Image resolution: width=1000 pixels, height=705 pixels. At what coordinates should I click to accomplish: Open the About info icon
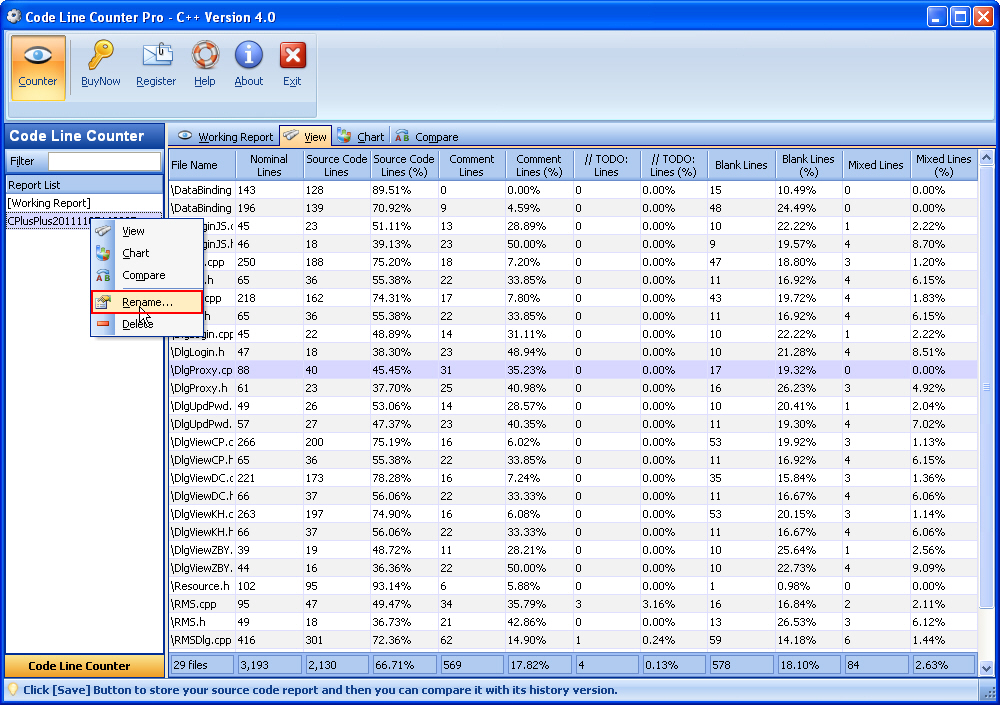(249, 55)
